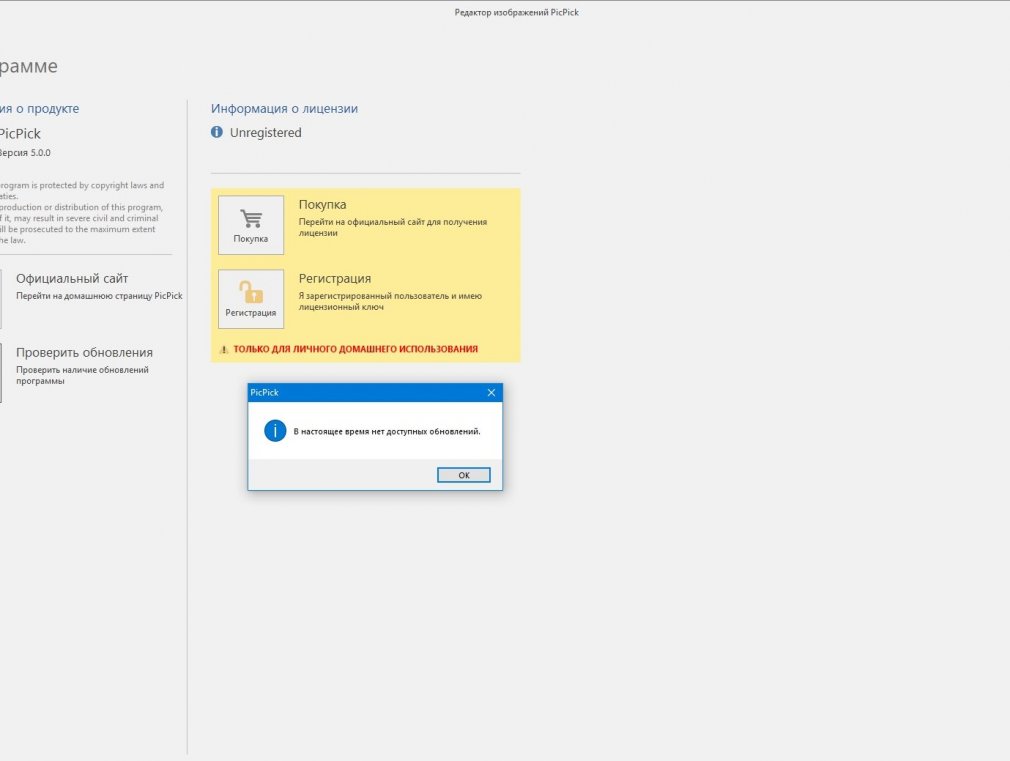Click the Проверить обновления heading
This screenshot has height=761, width=1010.
click(84, 352)
